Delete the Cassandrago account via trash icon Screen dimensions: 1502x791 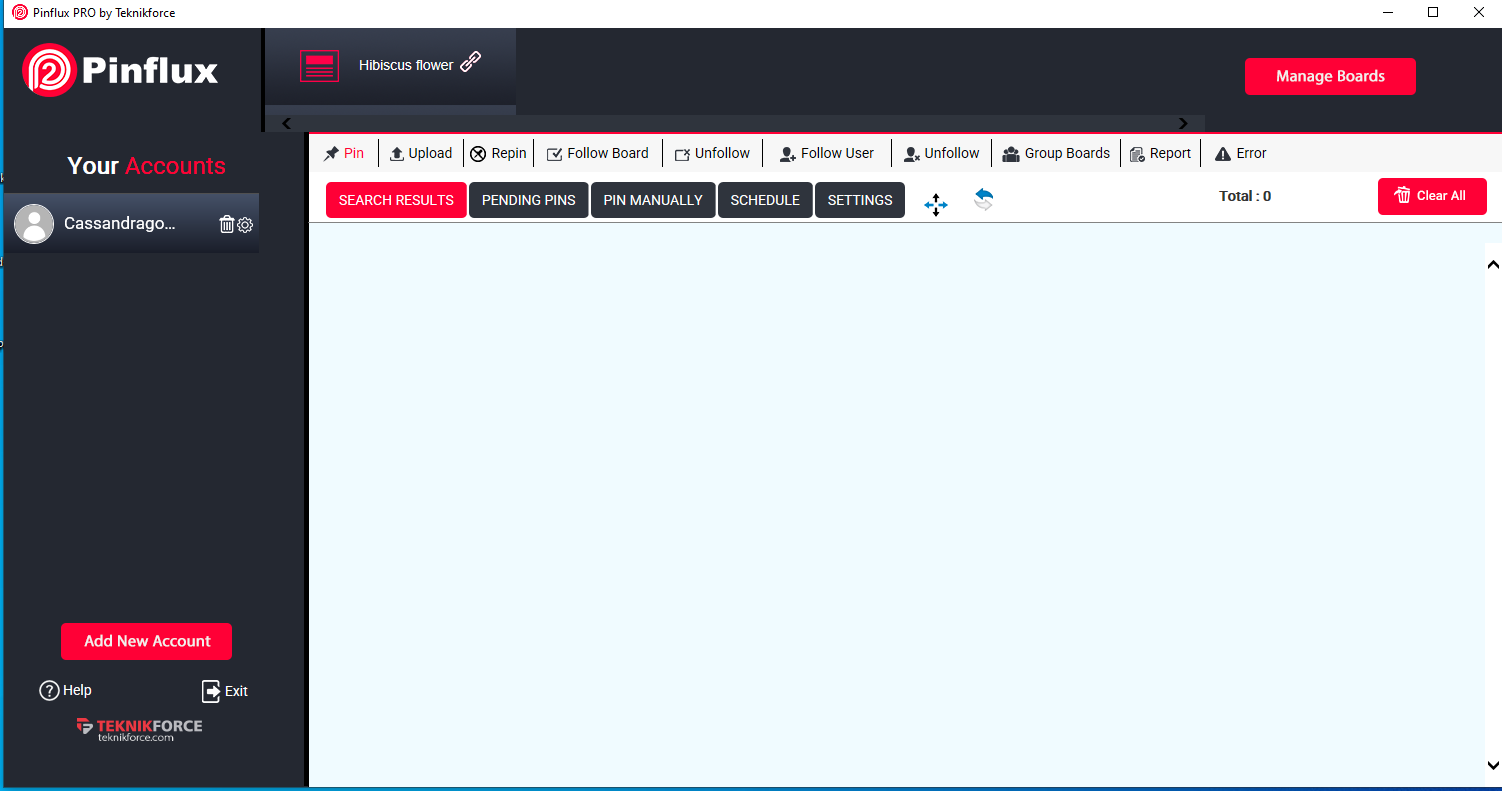(227, 224)
